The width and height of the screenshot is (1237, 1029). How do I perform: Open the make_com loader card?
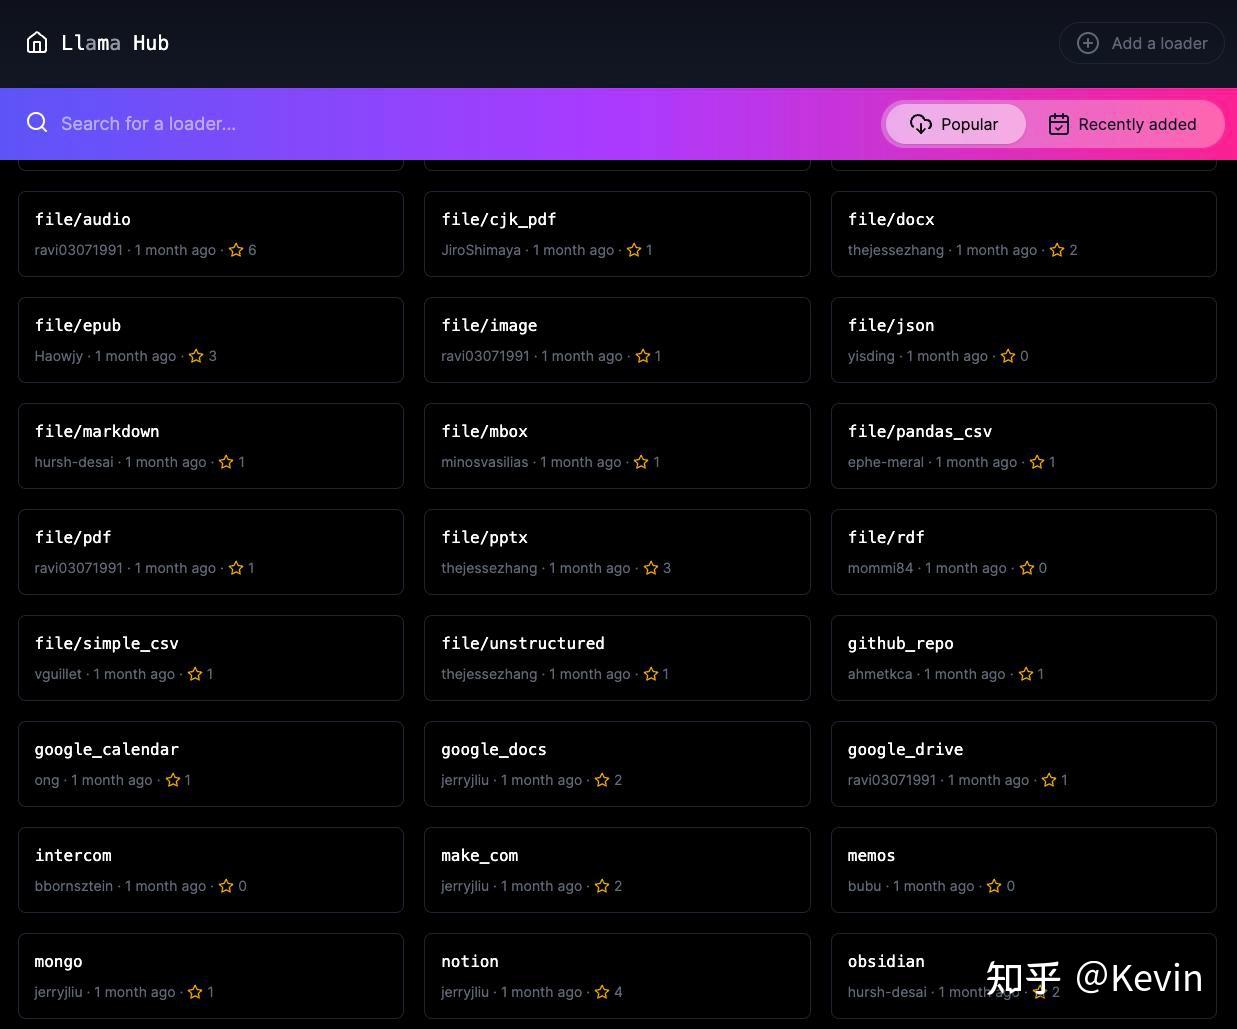[x=617, y=869]
